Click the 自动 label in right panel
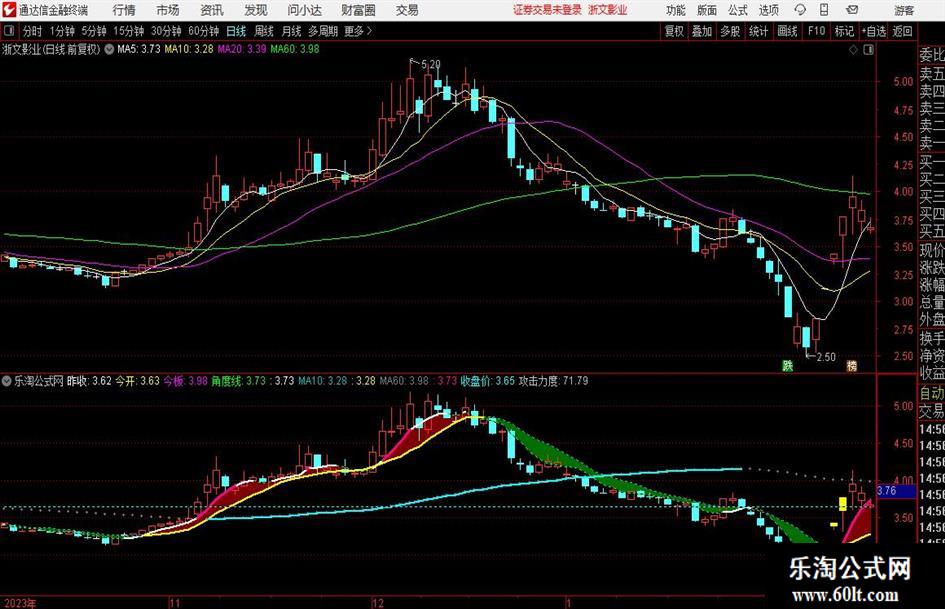 [x=932, y=393]
